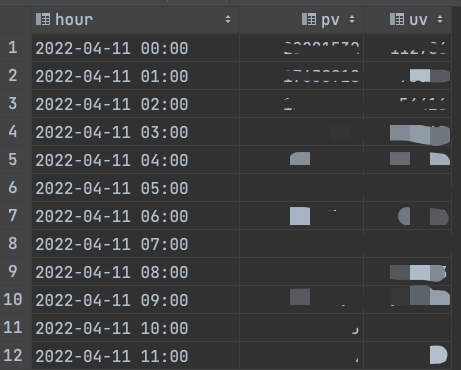Select pv cell in row 2
461x370 pixels.
pyautogui.click(x=301, y=76)
